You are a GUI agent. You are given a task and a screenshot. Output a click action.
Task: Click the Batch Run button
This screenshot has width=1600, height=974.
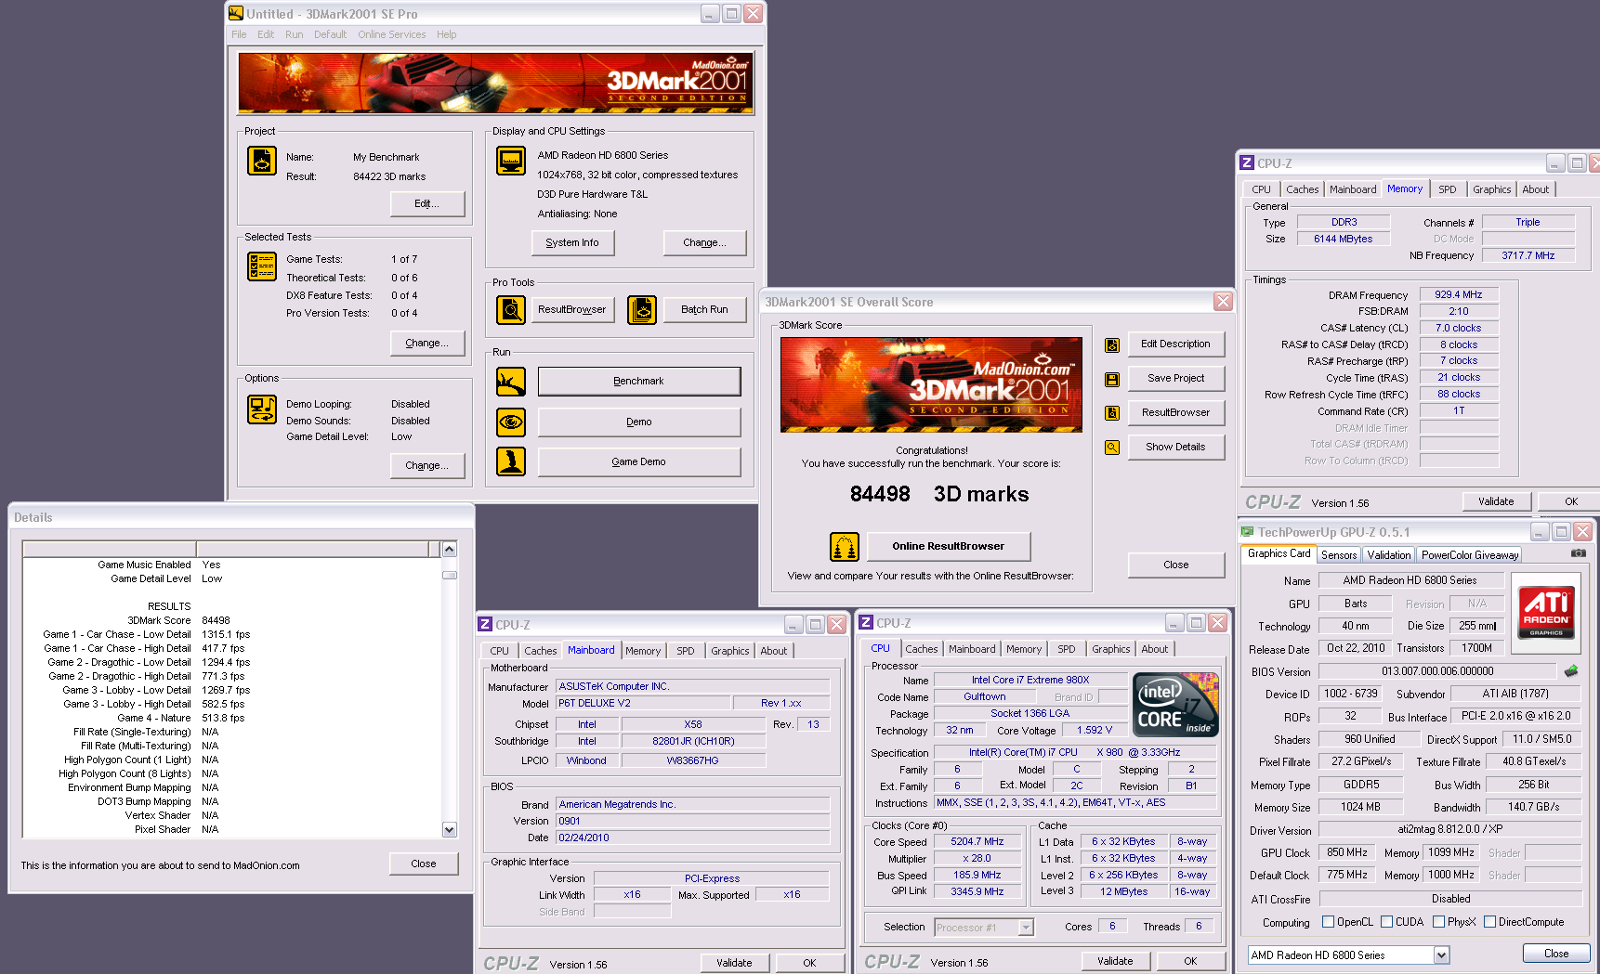704,310
